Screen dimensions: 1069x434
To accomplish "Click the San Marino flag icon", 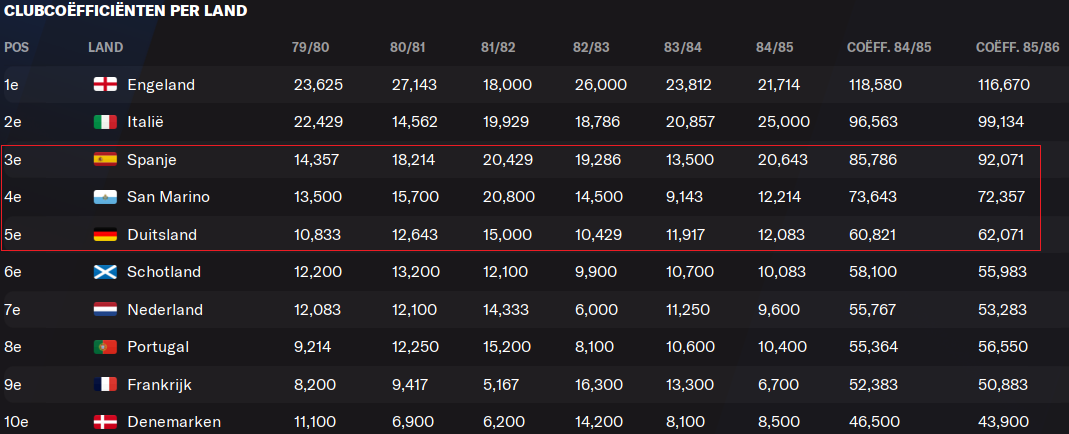I will point(105,198).
